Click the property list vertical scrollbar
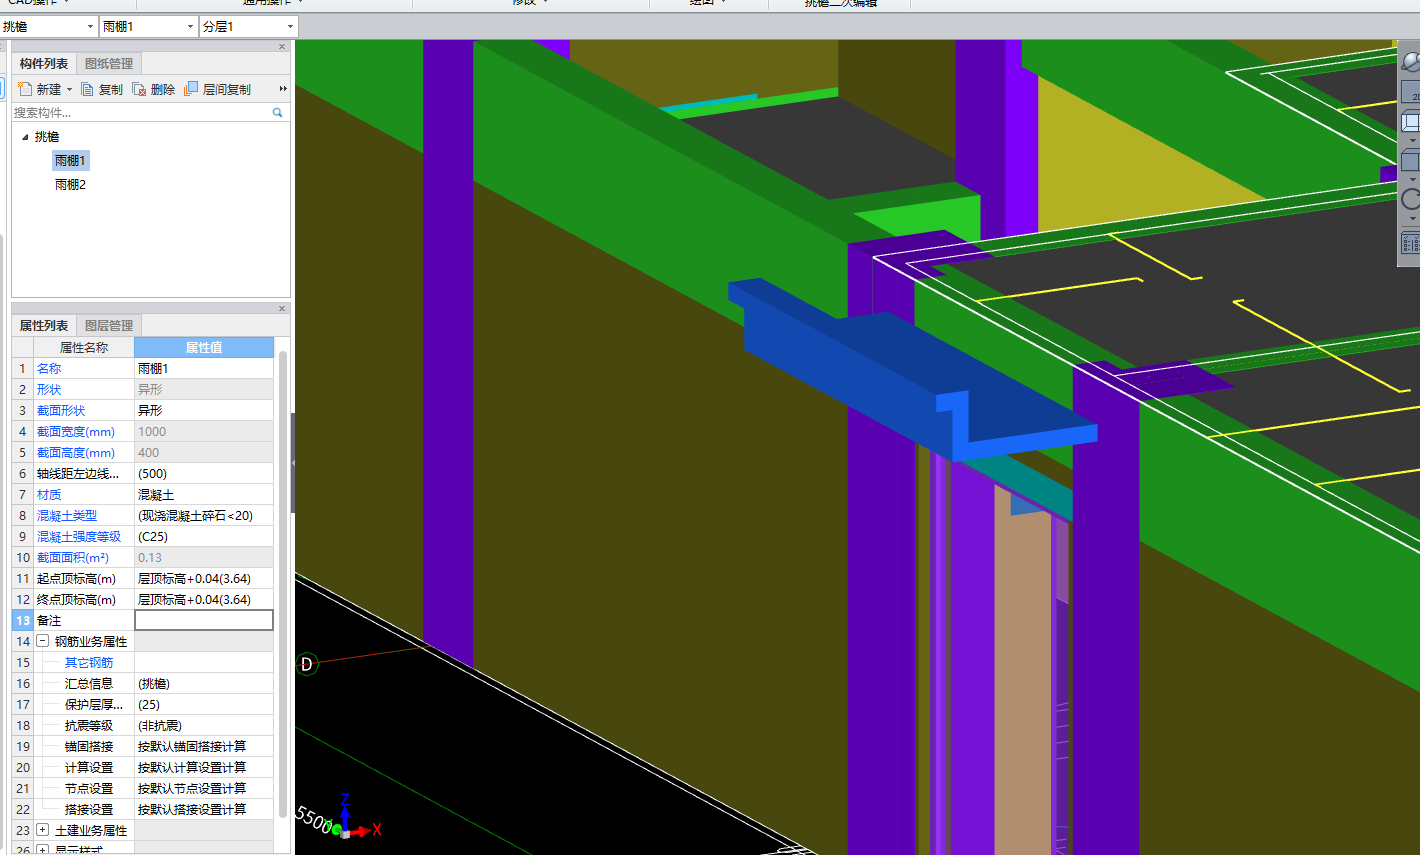The width and height of the screenshot is (1420, 855). pyautogui.click(x=283, y=585)
